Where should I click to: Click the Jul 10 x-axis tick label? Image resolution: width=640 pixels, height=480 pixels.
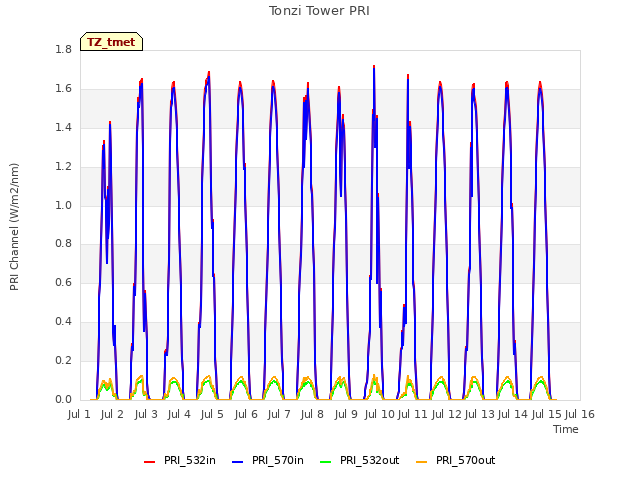[x=380, y=414]
